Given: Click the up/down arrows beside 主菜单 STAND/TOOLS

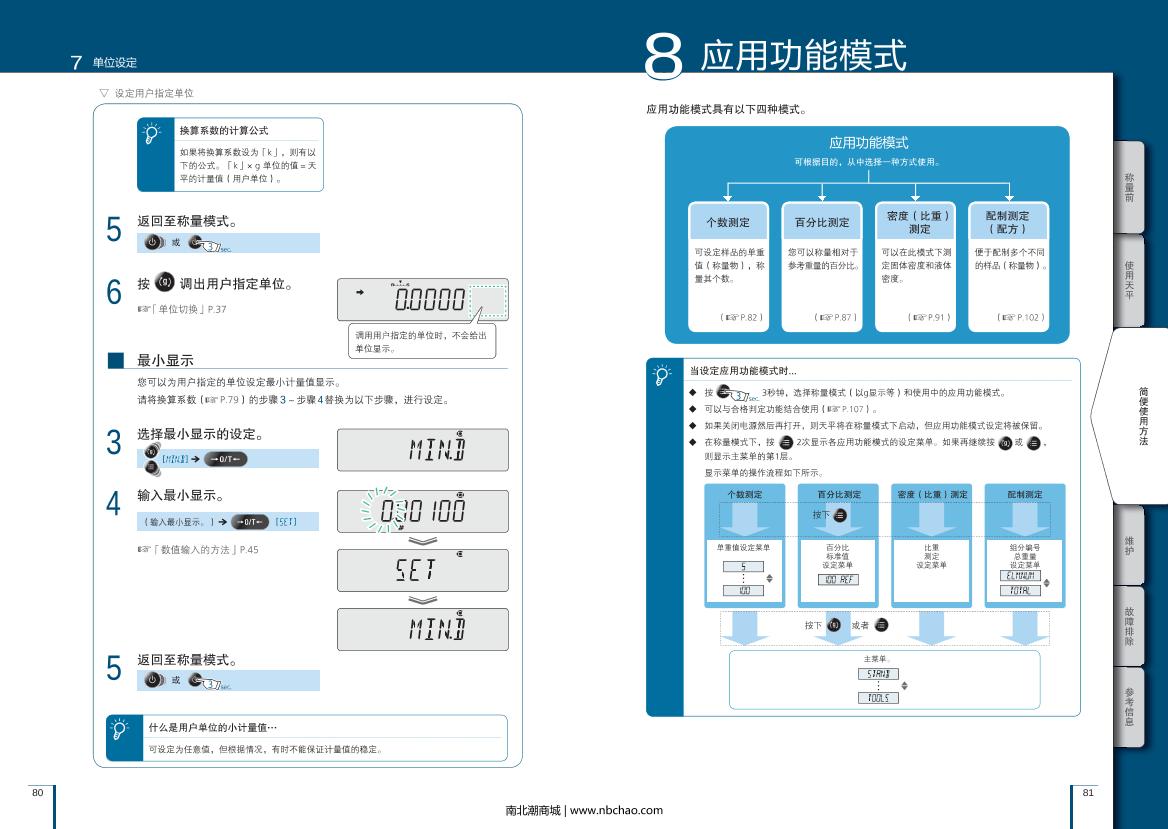Looking at the screenshot, I should coord(905,685).
